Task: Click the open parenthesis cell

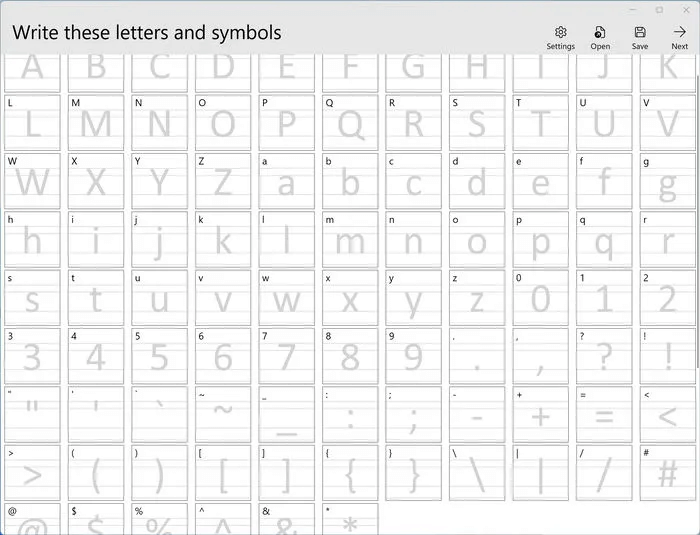Action: (x=96, y=472)
